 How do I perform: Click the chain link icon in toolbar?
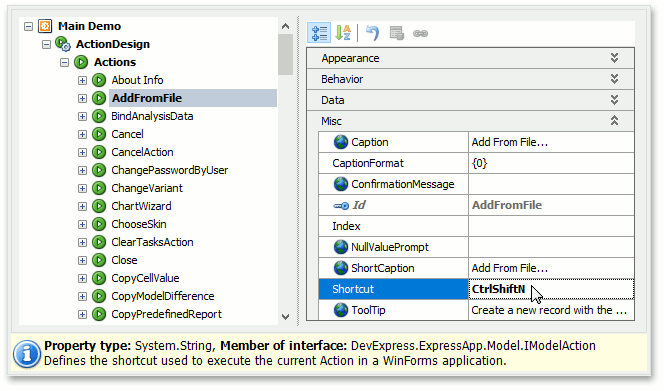[420, 33]
